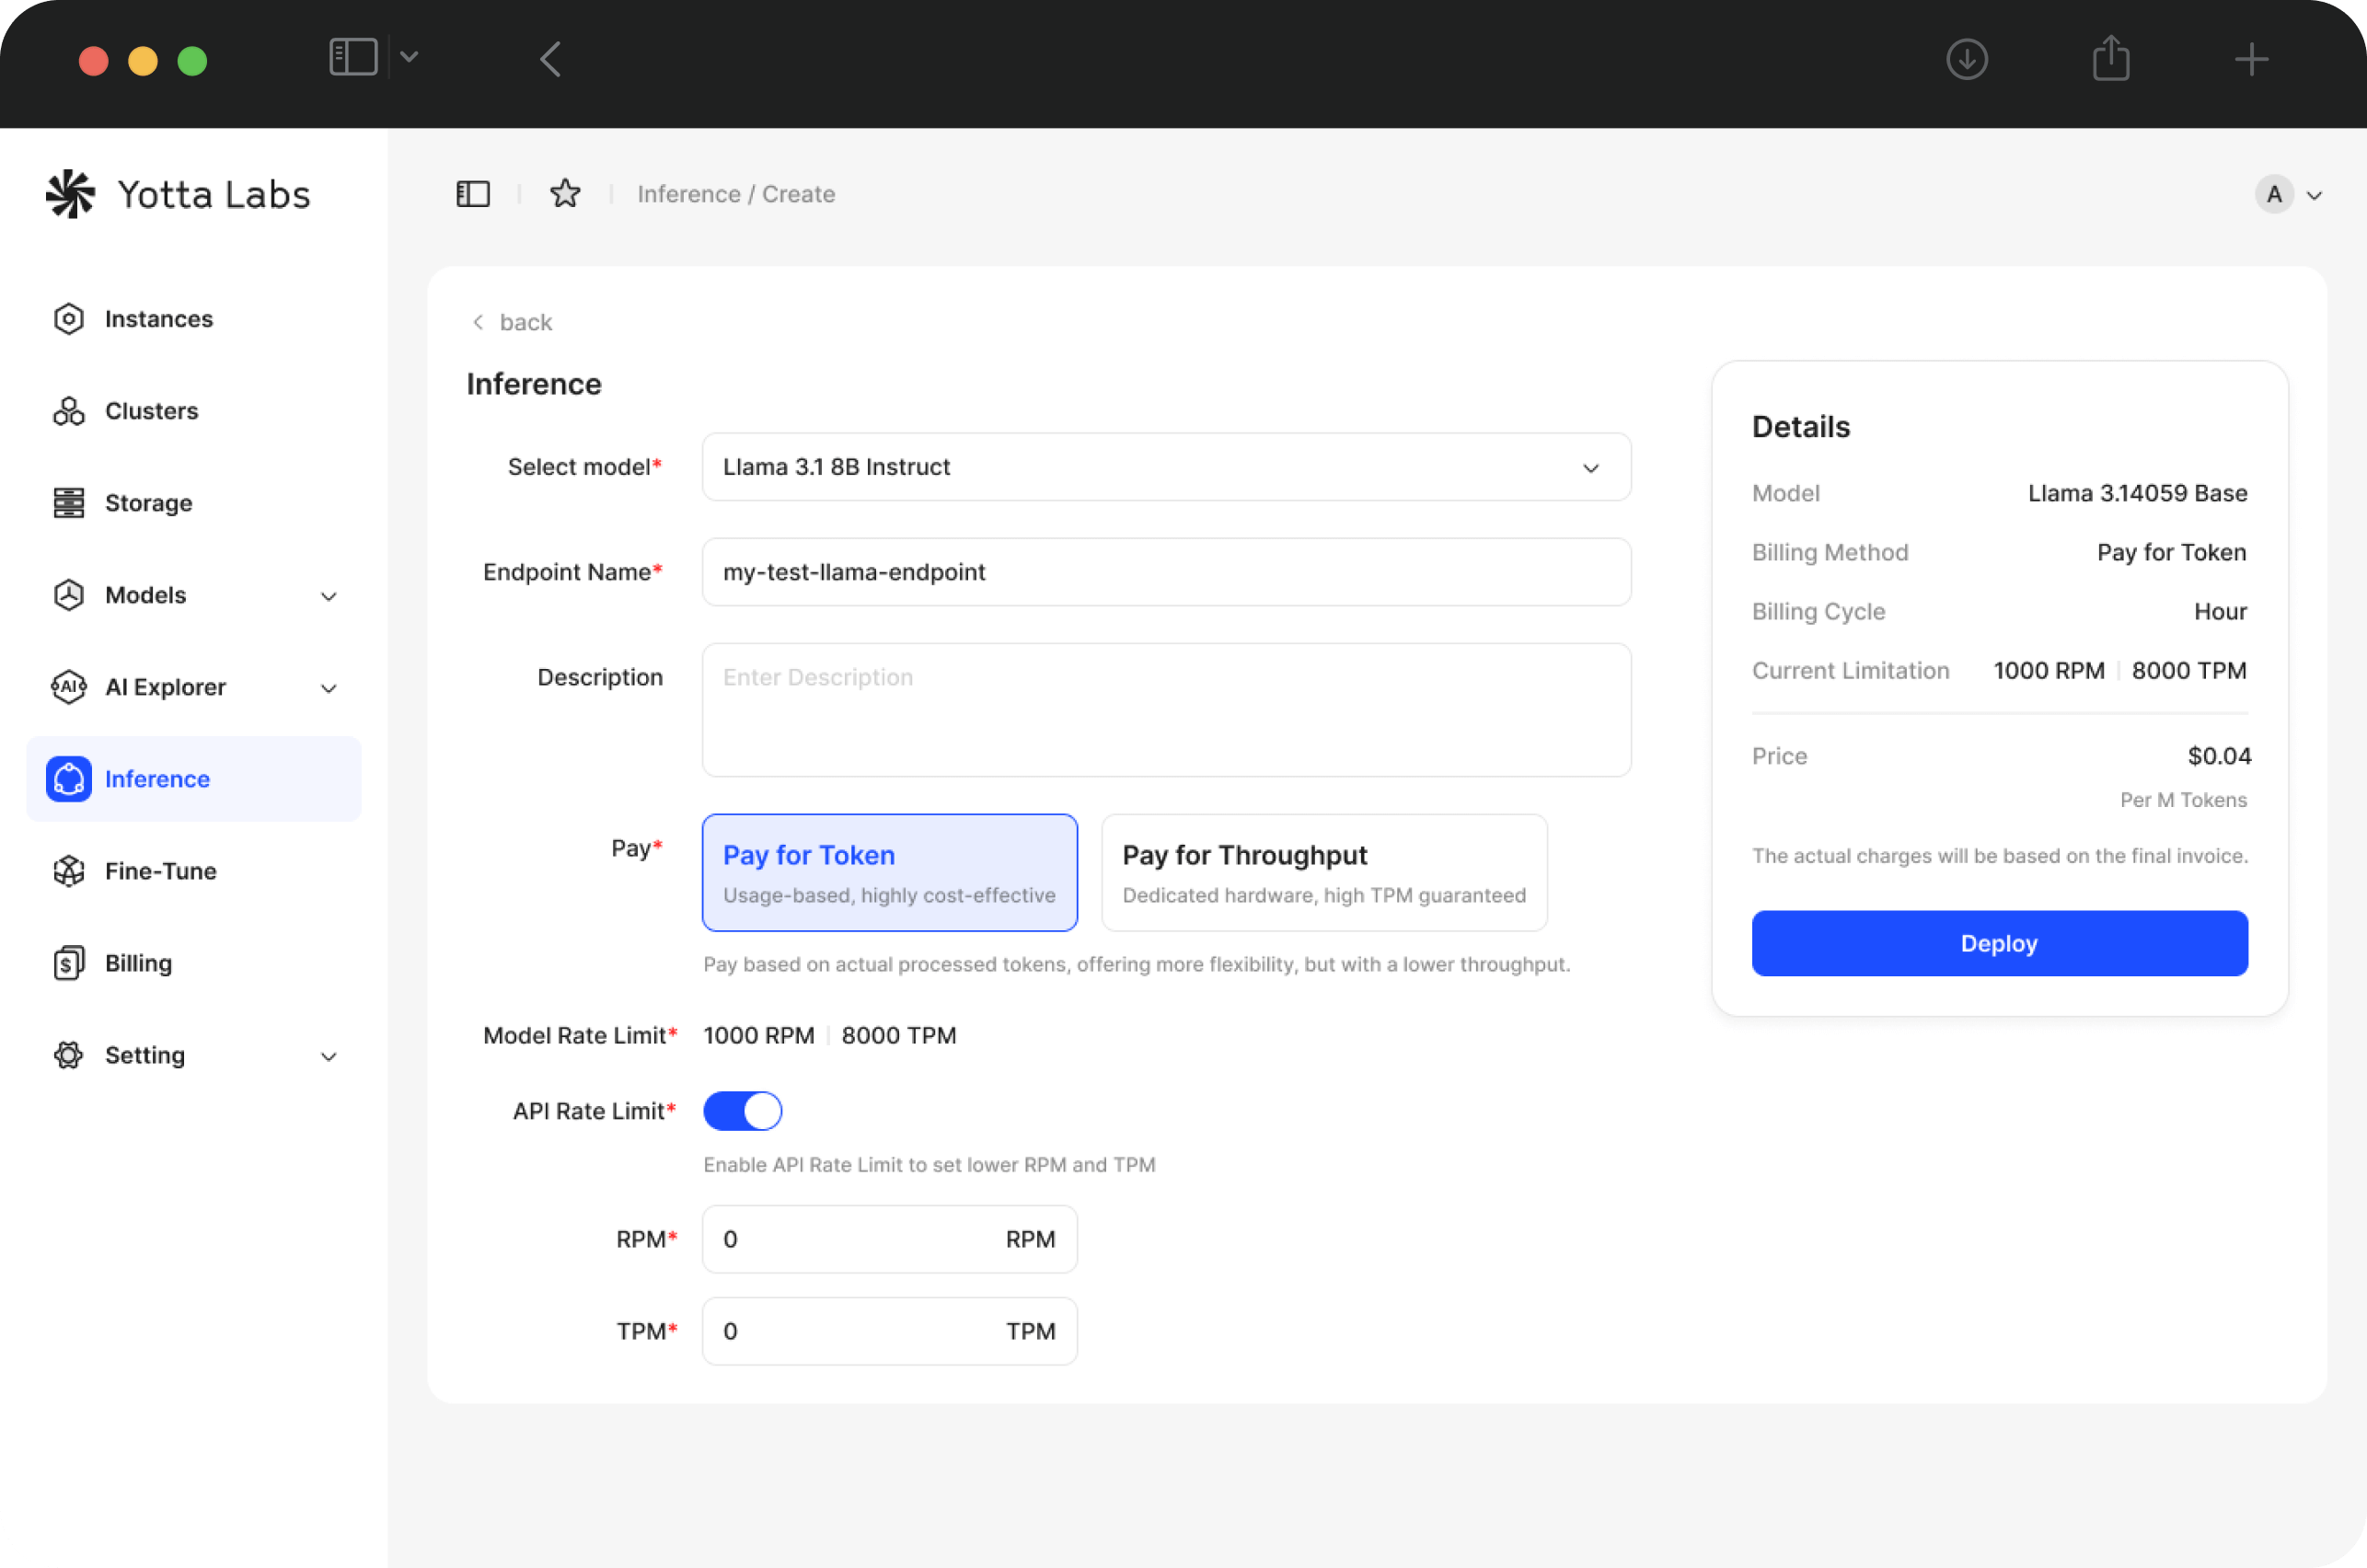Disable the API Rate Limit switch
Image resolution: width=2367 pixels, height=1568 pixels.
click(742, 1111)
